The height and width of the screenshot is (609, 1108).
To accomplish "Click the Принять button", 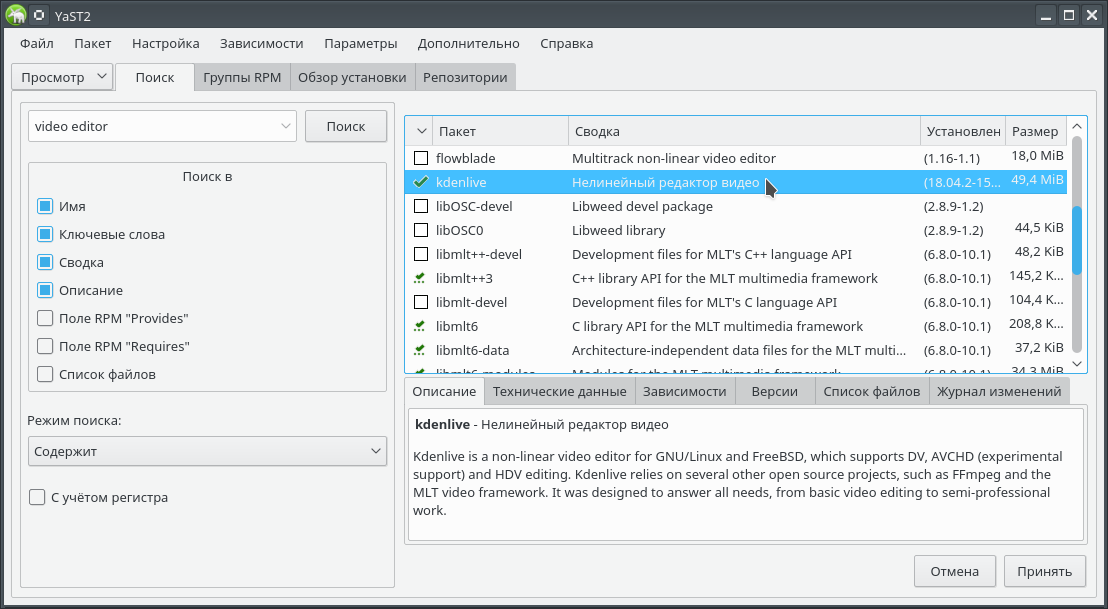I will click(x=1044, y=572).
